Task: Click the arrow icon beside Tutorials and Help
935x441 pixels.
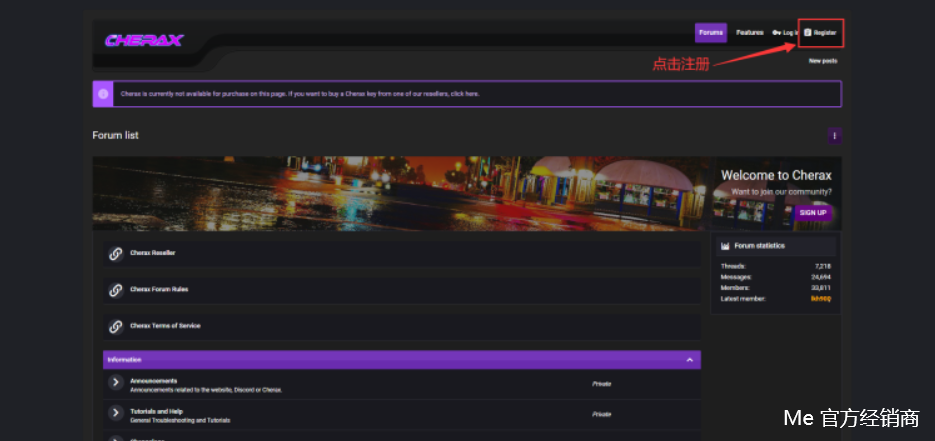Action: point(116,413)
